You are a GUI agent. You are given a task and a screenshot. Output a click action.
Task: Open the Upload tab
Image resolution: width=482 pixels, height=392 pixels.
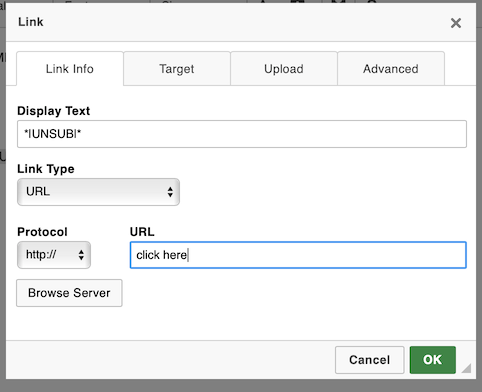tap(284, 69)
